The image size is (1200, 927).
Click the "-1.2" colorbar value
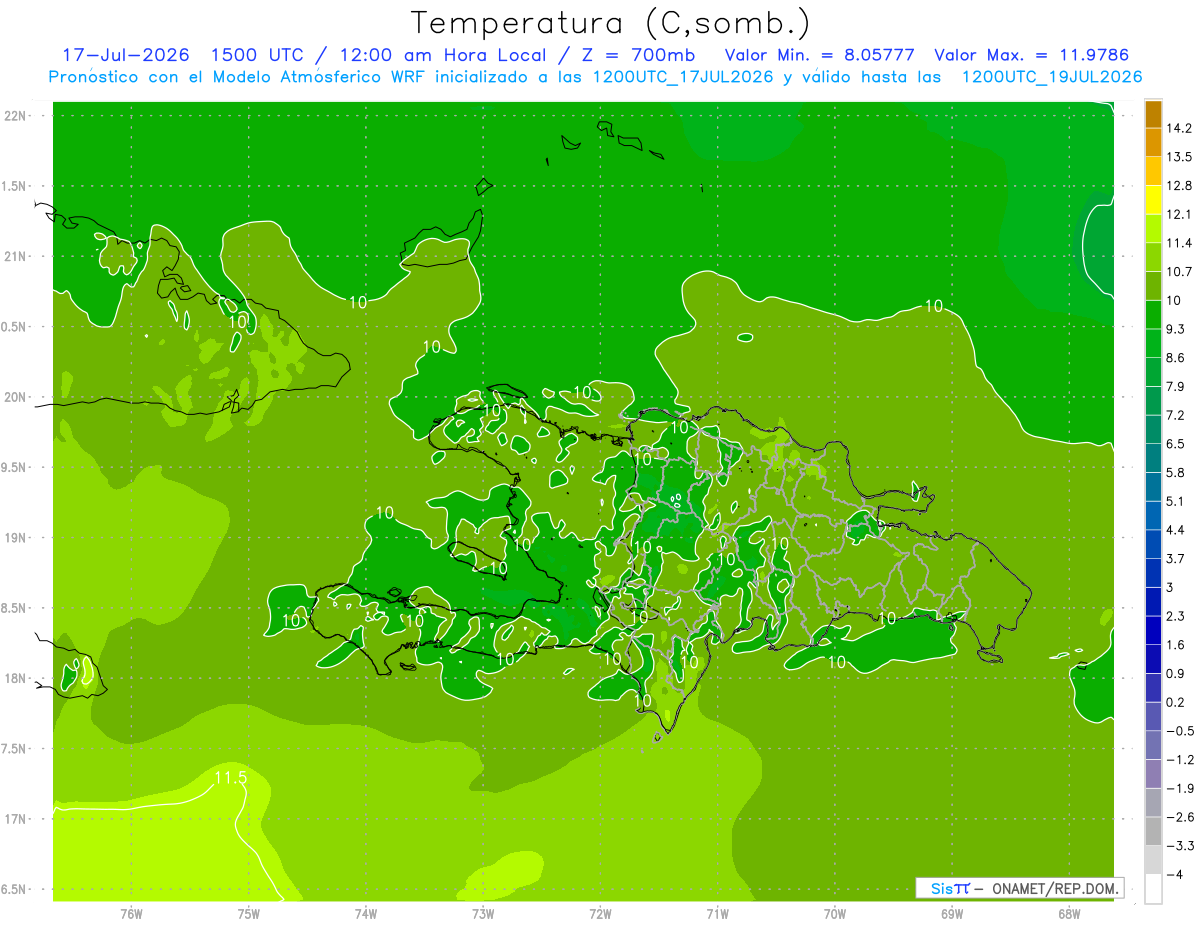click(1179, 759)
